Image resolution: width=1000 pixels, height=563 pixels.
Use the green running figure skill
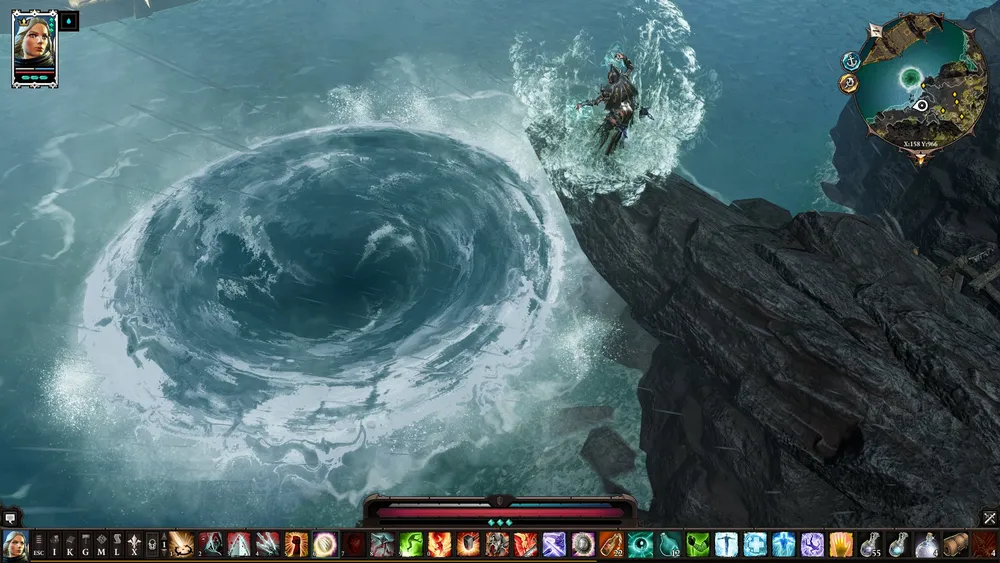click(411, 545)
